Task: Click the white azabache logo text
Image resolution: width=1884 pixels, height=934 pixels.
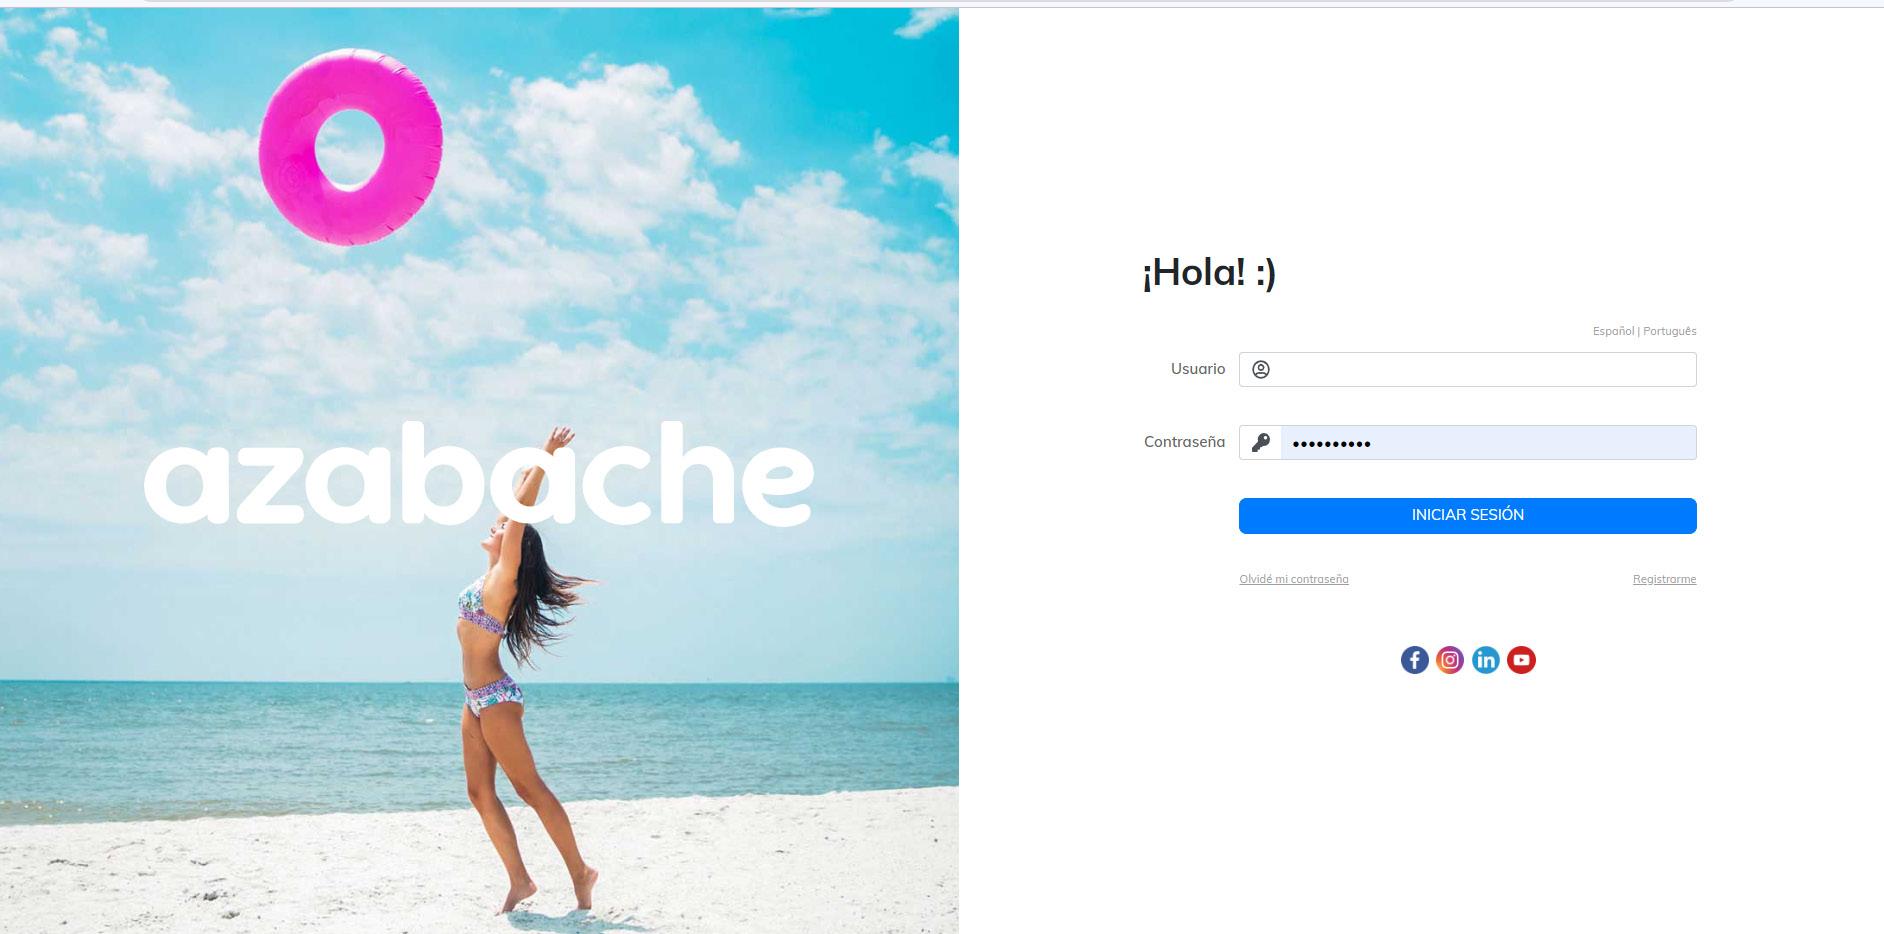Action: (478, 474)
